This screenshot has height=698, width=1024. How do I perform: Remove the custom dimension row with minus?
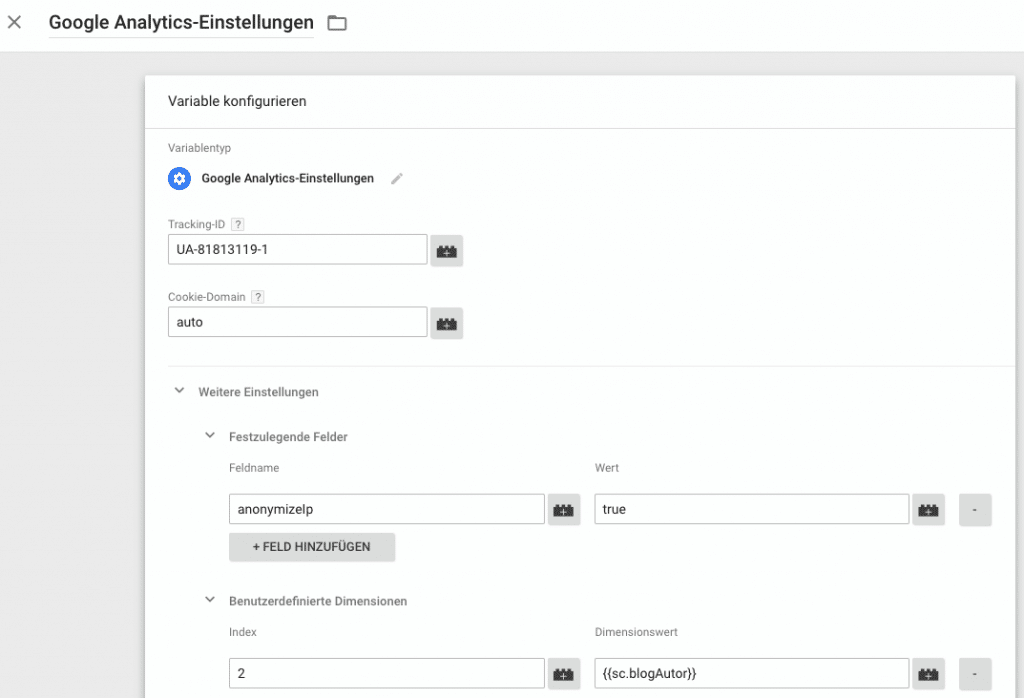coord(975,674)
